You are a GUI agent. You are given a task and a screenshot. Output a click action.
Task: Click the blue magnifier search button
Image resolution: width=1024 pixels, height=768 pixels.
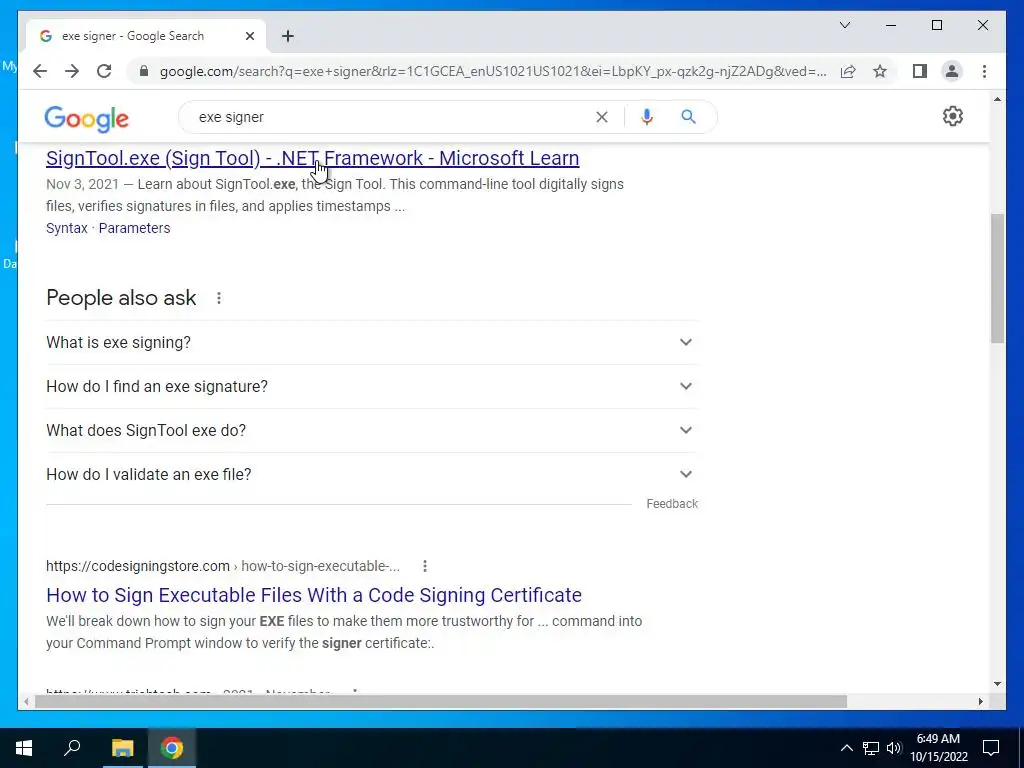688,117
